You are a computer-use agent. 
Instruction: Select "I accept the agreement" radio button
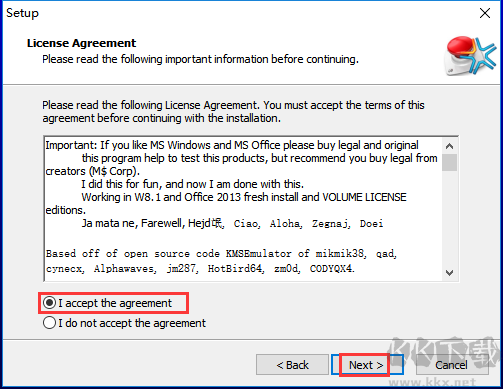click(49, 303)
